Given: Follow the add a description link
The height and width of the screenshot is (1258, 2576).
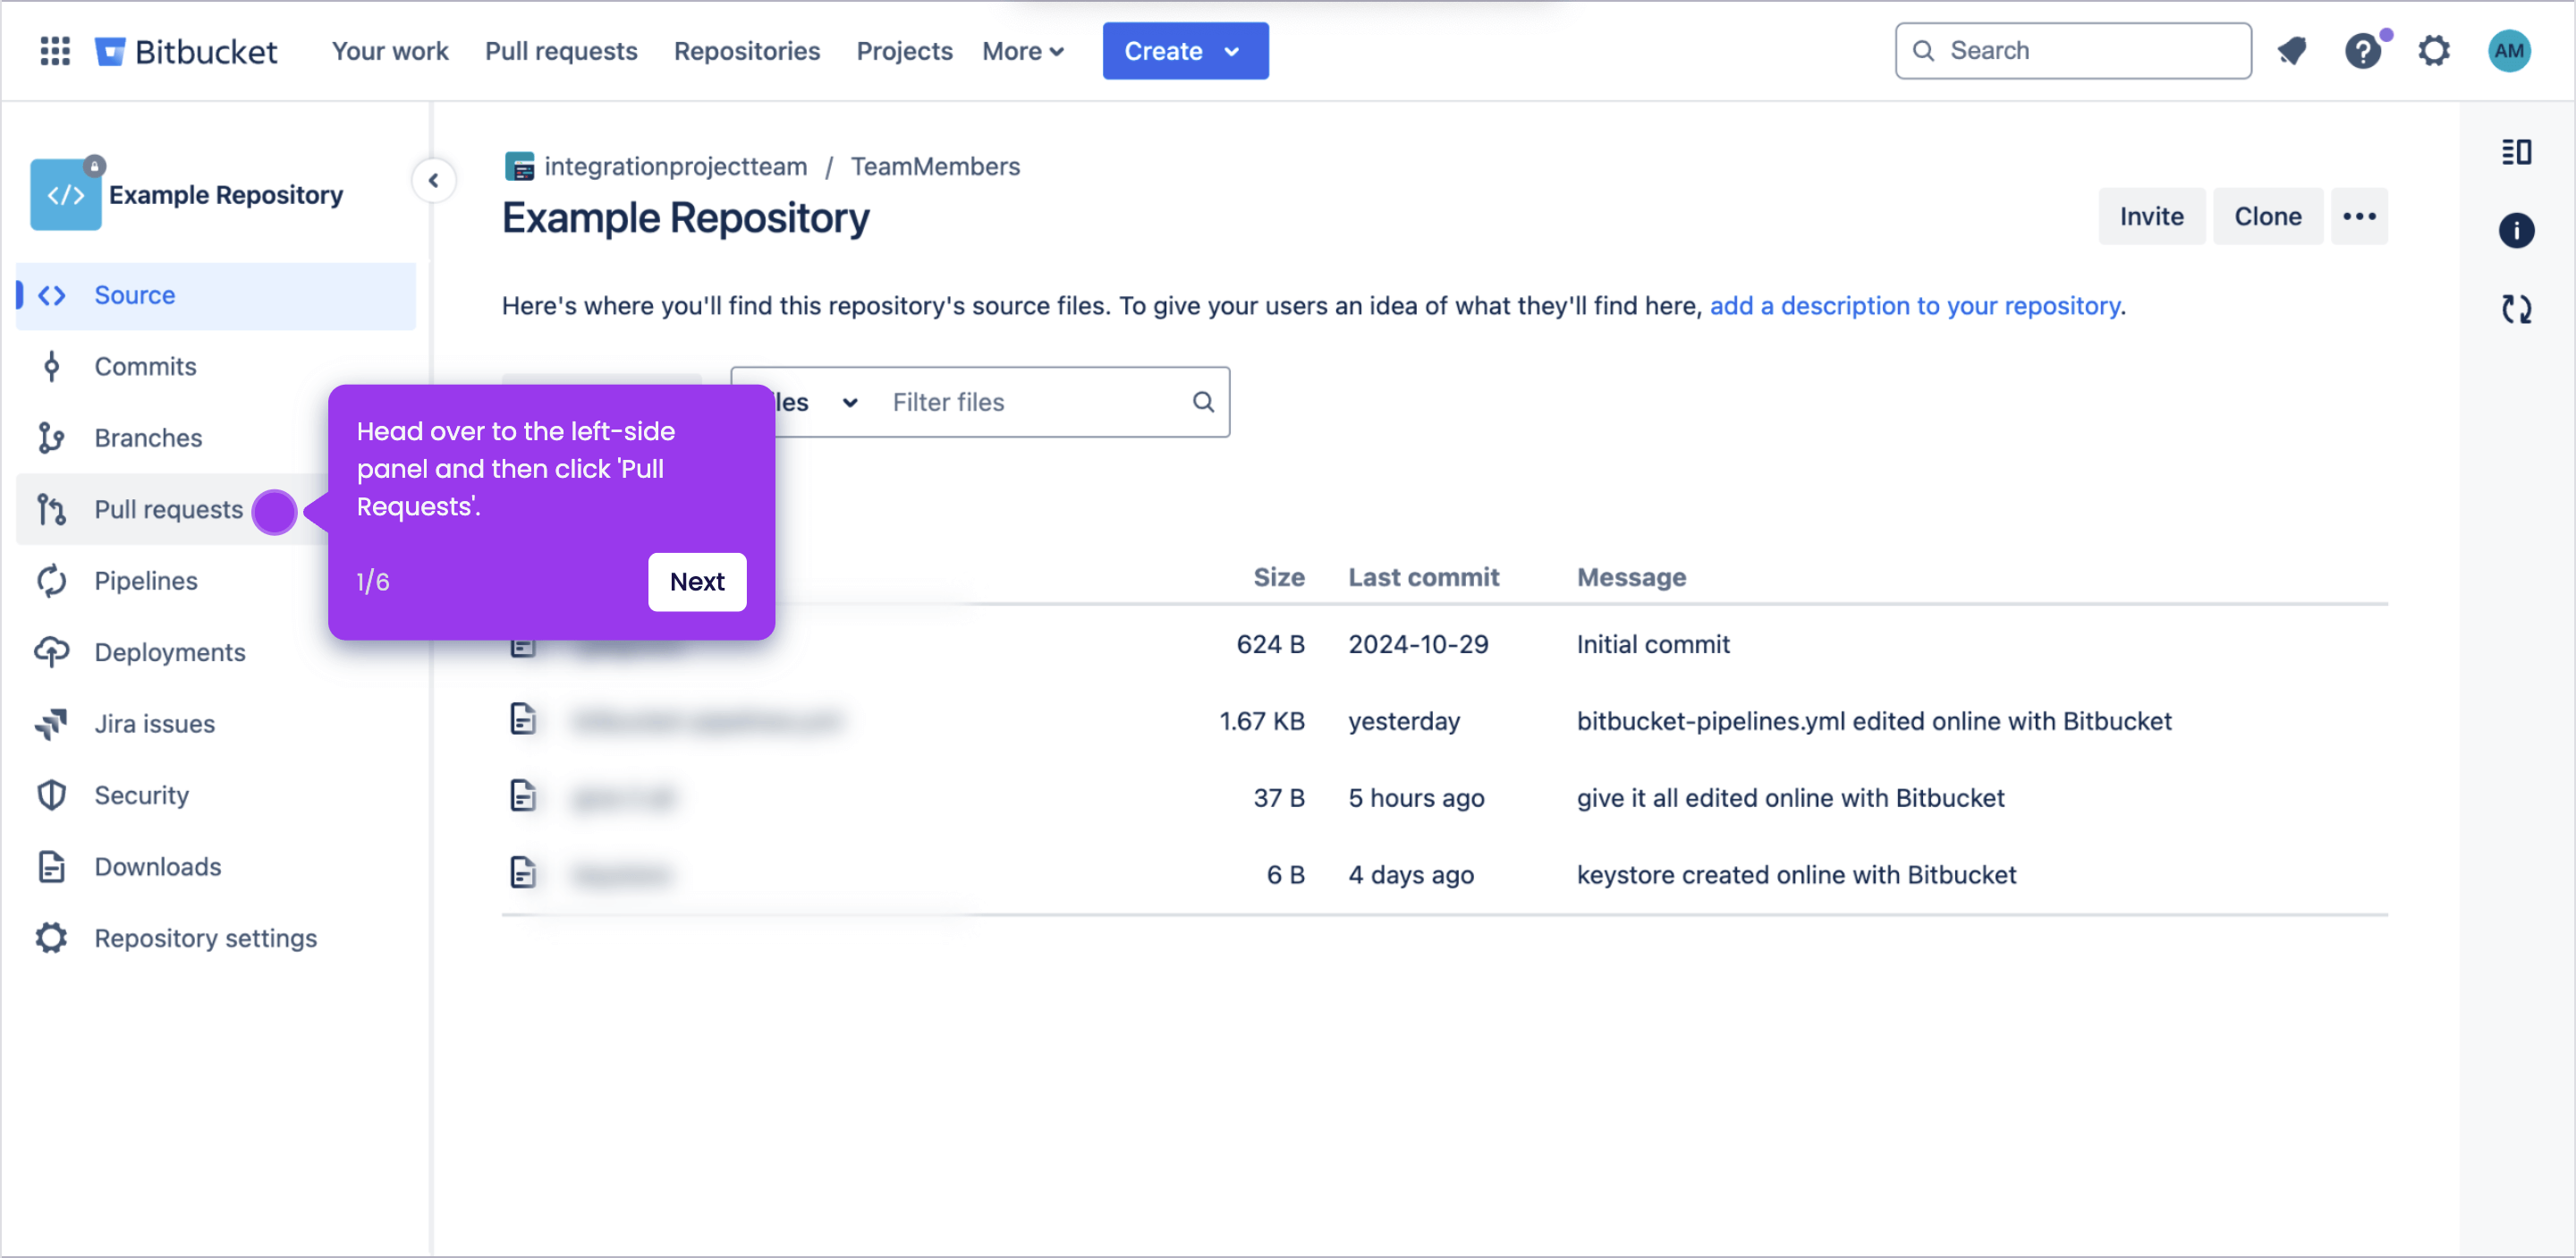Looking at the screenshot, I should click(1914, 305).
